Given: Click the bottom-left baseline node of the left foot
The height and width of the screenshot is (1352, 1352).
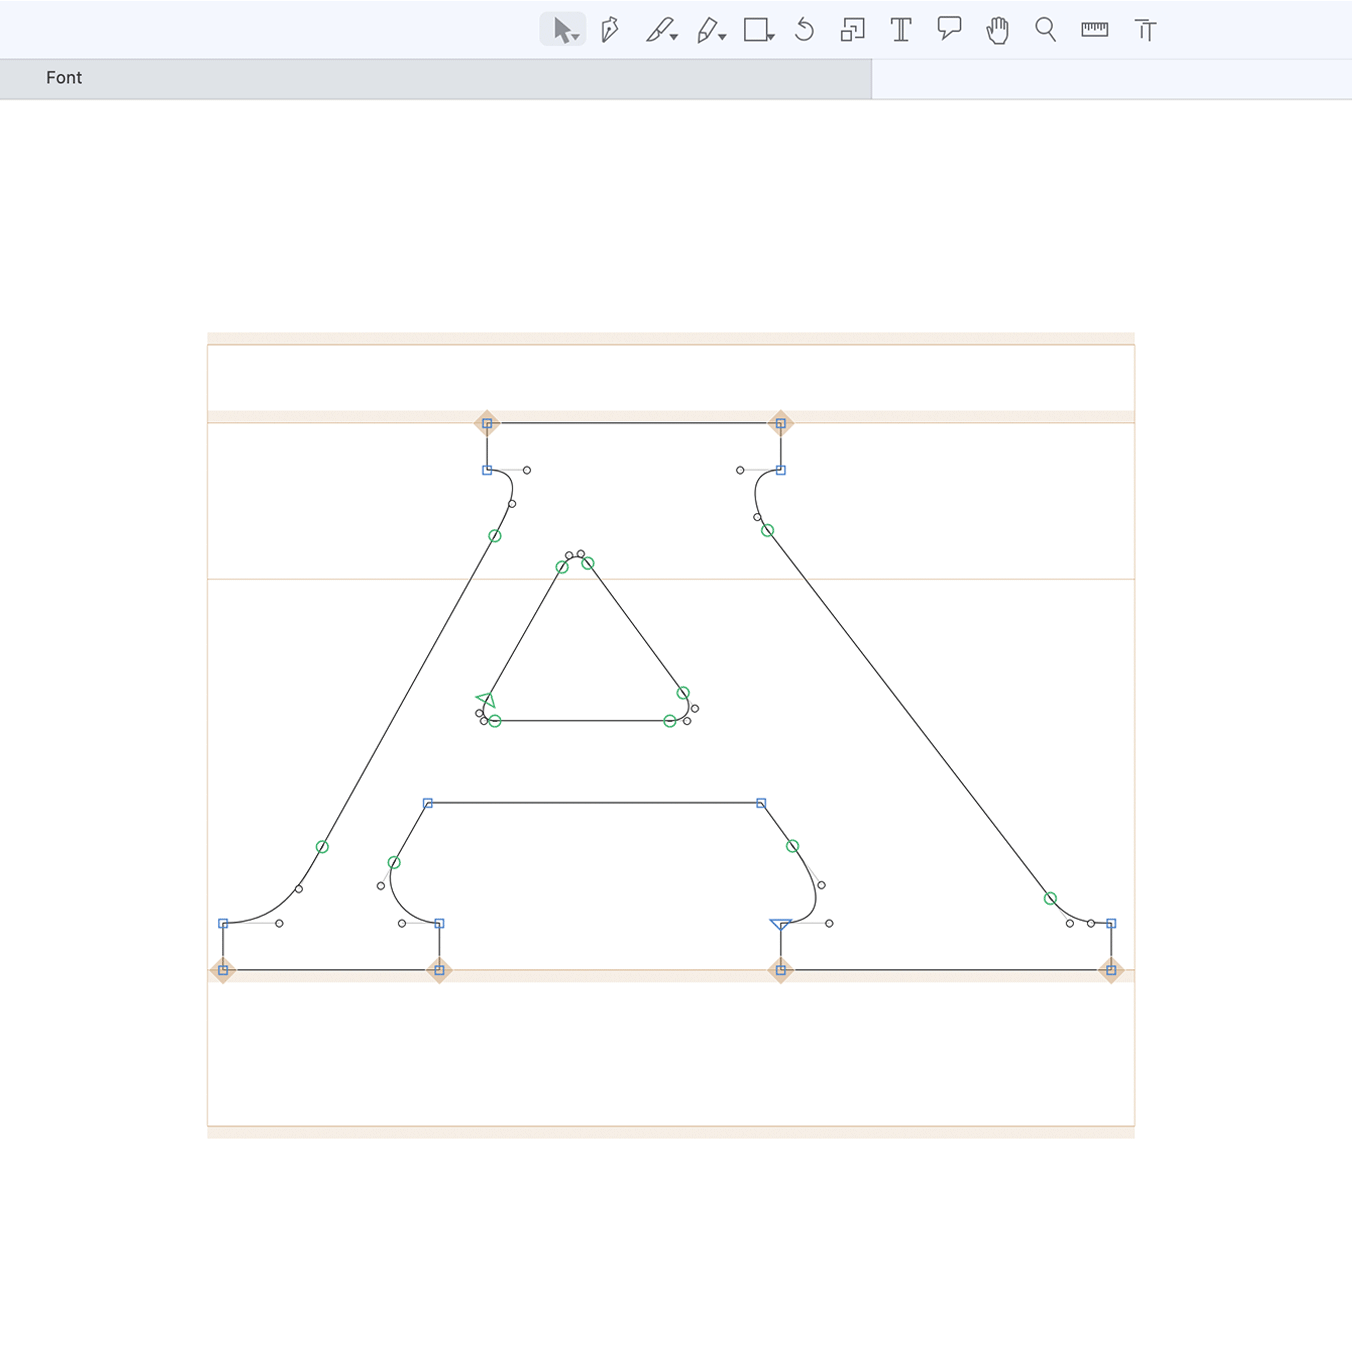Looking at the screenshot, I should [223, 970].
